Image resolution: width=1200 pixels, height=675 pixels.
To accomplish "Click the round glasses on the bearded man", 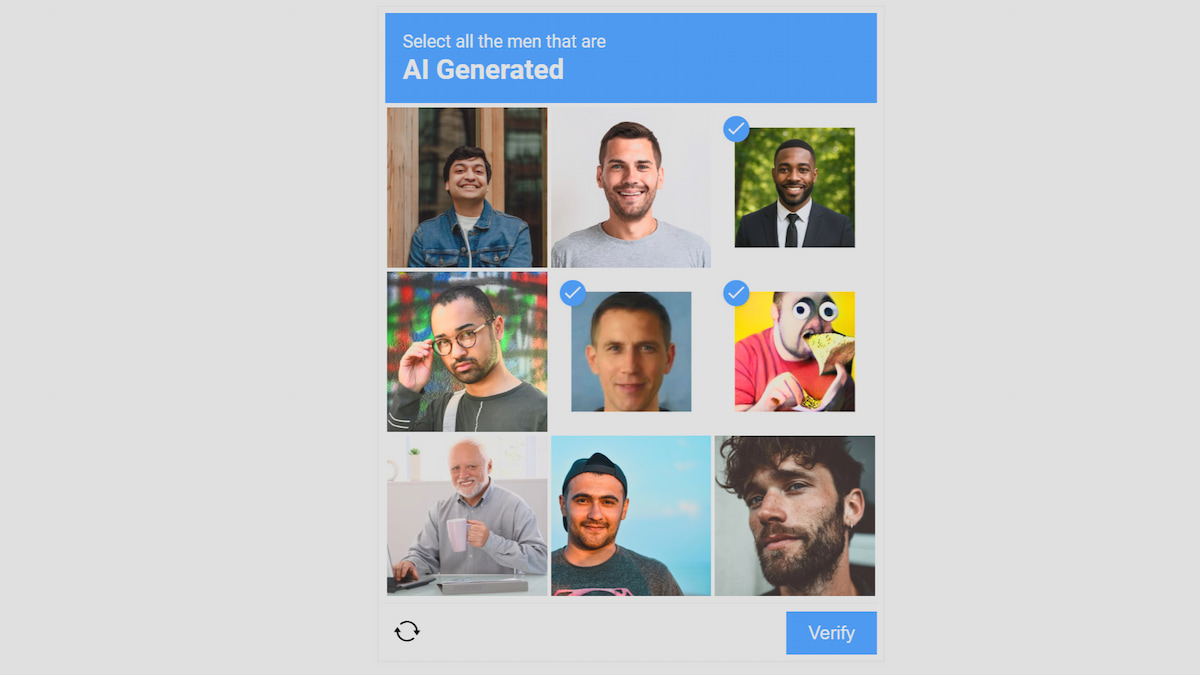I will pos(460,340).
